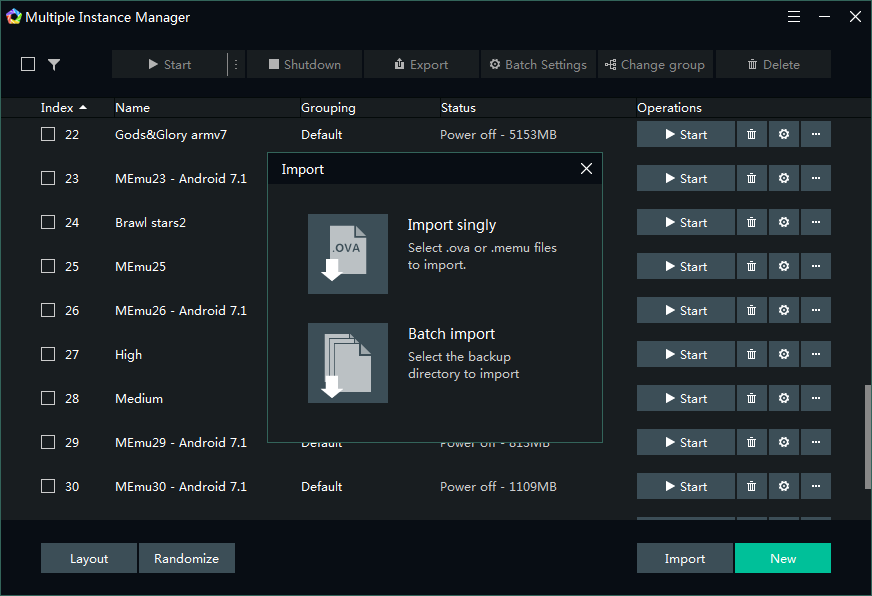Click the Randomize button
Image resolution: width=872 pixels, height=596 pixels.
tap(186, 559)
